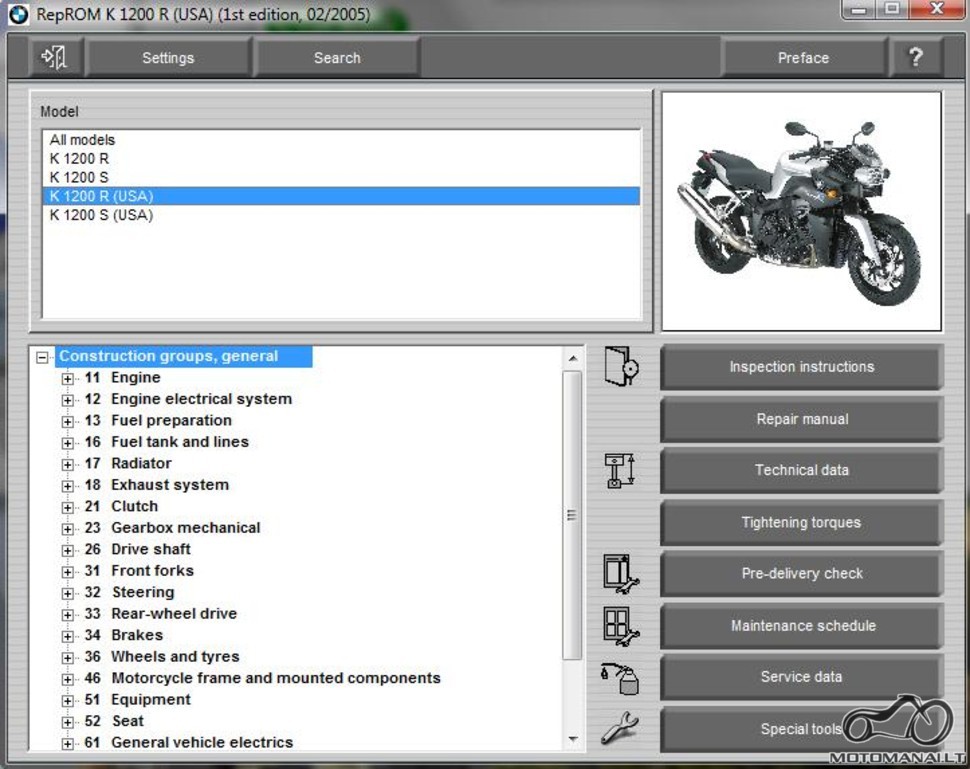Select K 1200 S (USA) model
This screenshot has height=769, width=970.
341,215
